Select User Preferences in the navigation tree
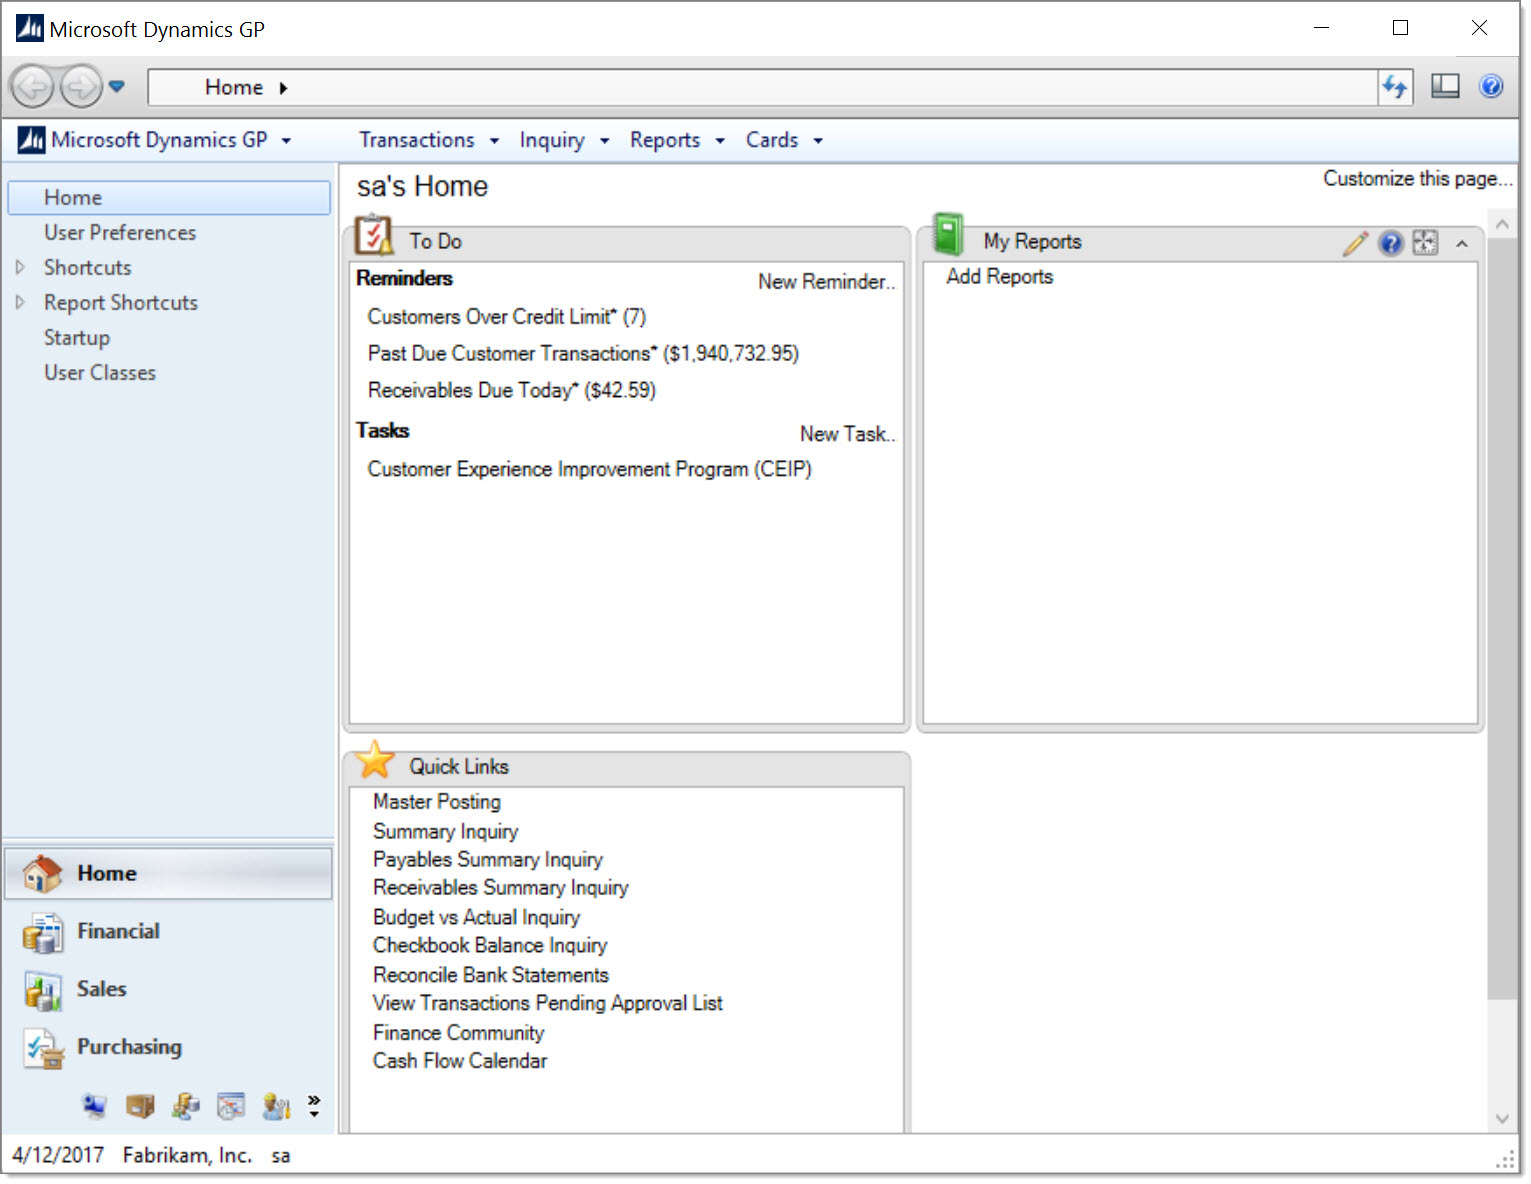Viewport: 1531px width, 1184px height. 120,232
